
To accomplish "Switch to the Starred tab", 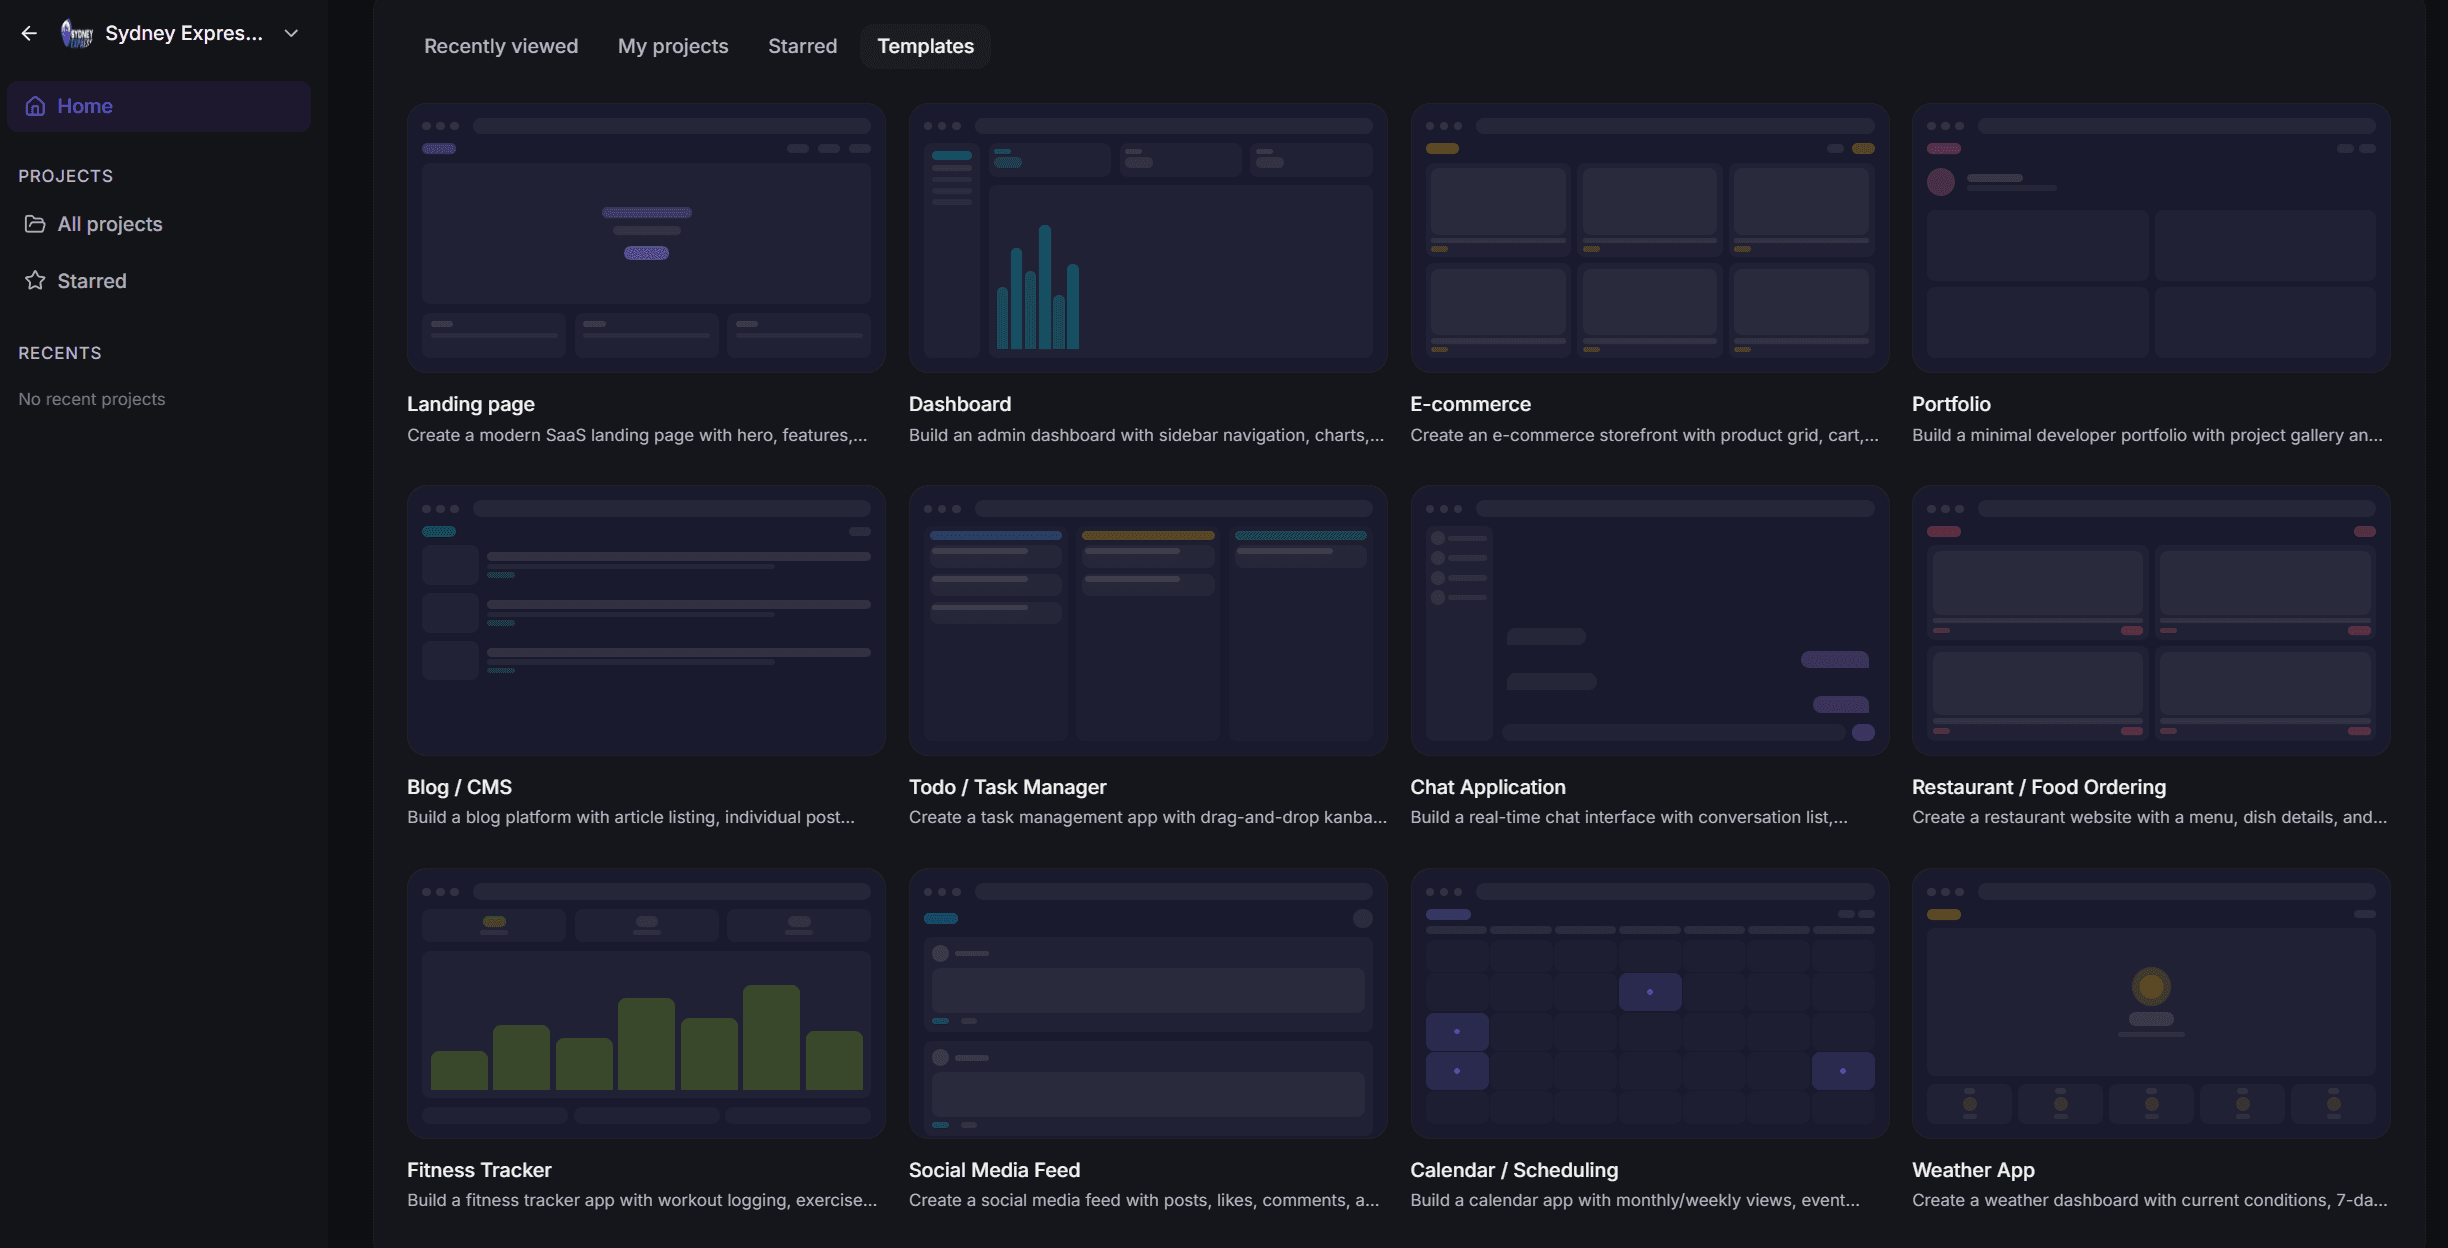I will pyautogui.click(x=802, y=46).
